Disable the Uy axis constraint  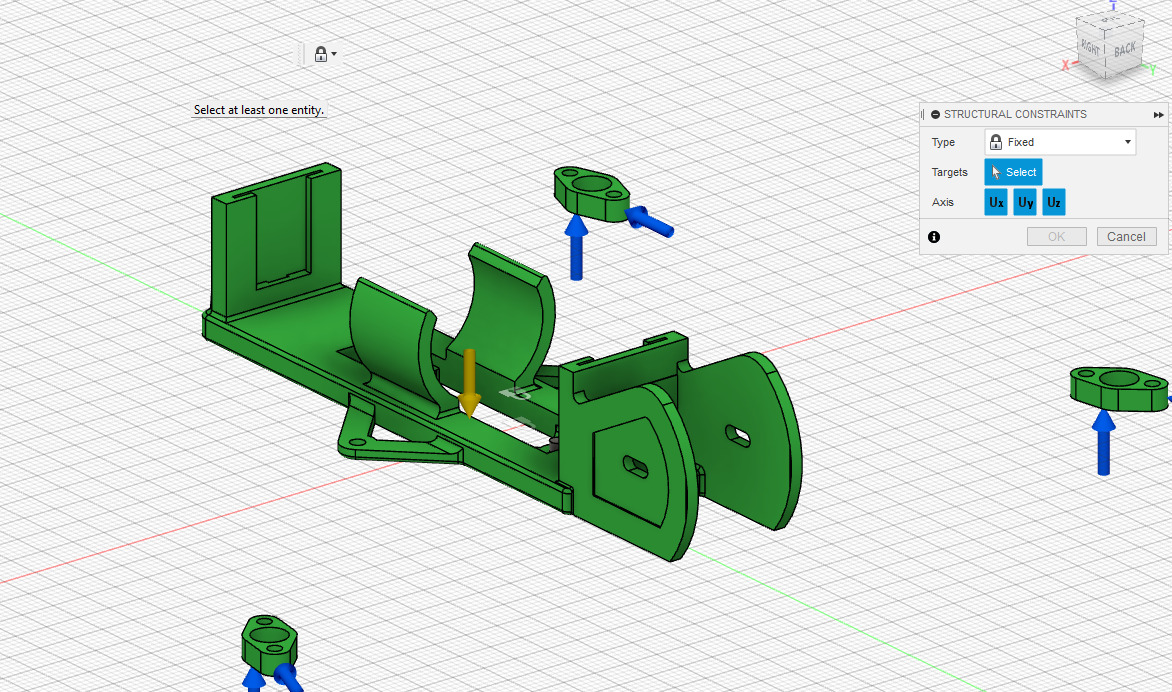click(x=1024, y=202)
